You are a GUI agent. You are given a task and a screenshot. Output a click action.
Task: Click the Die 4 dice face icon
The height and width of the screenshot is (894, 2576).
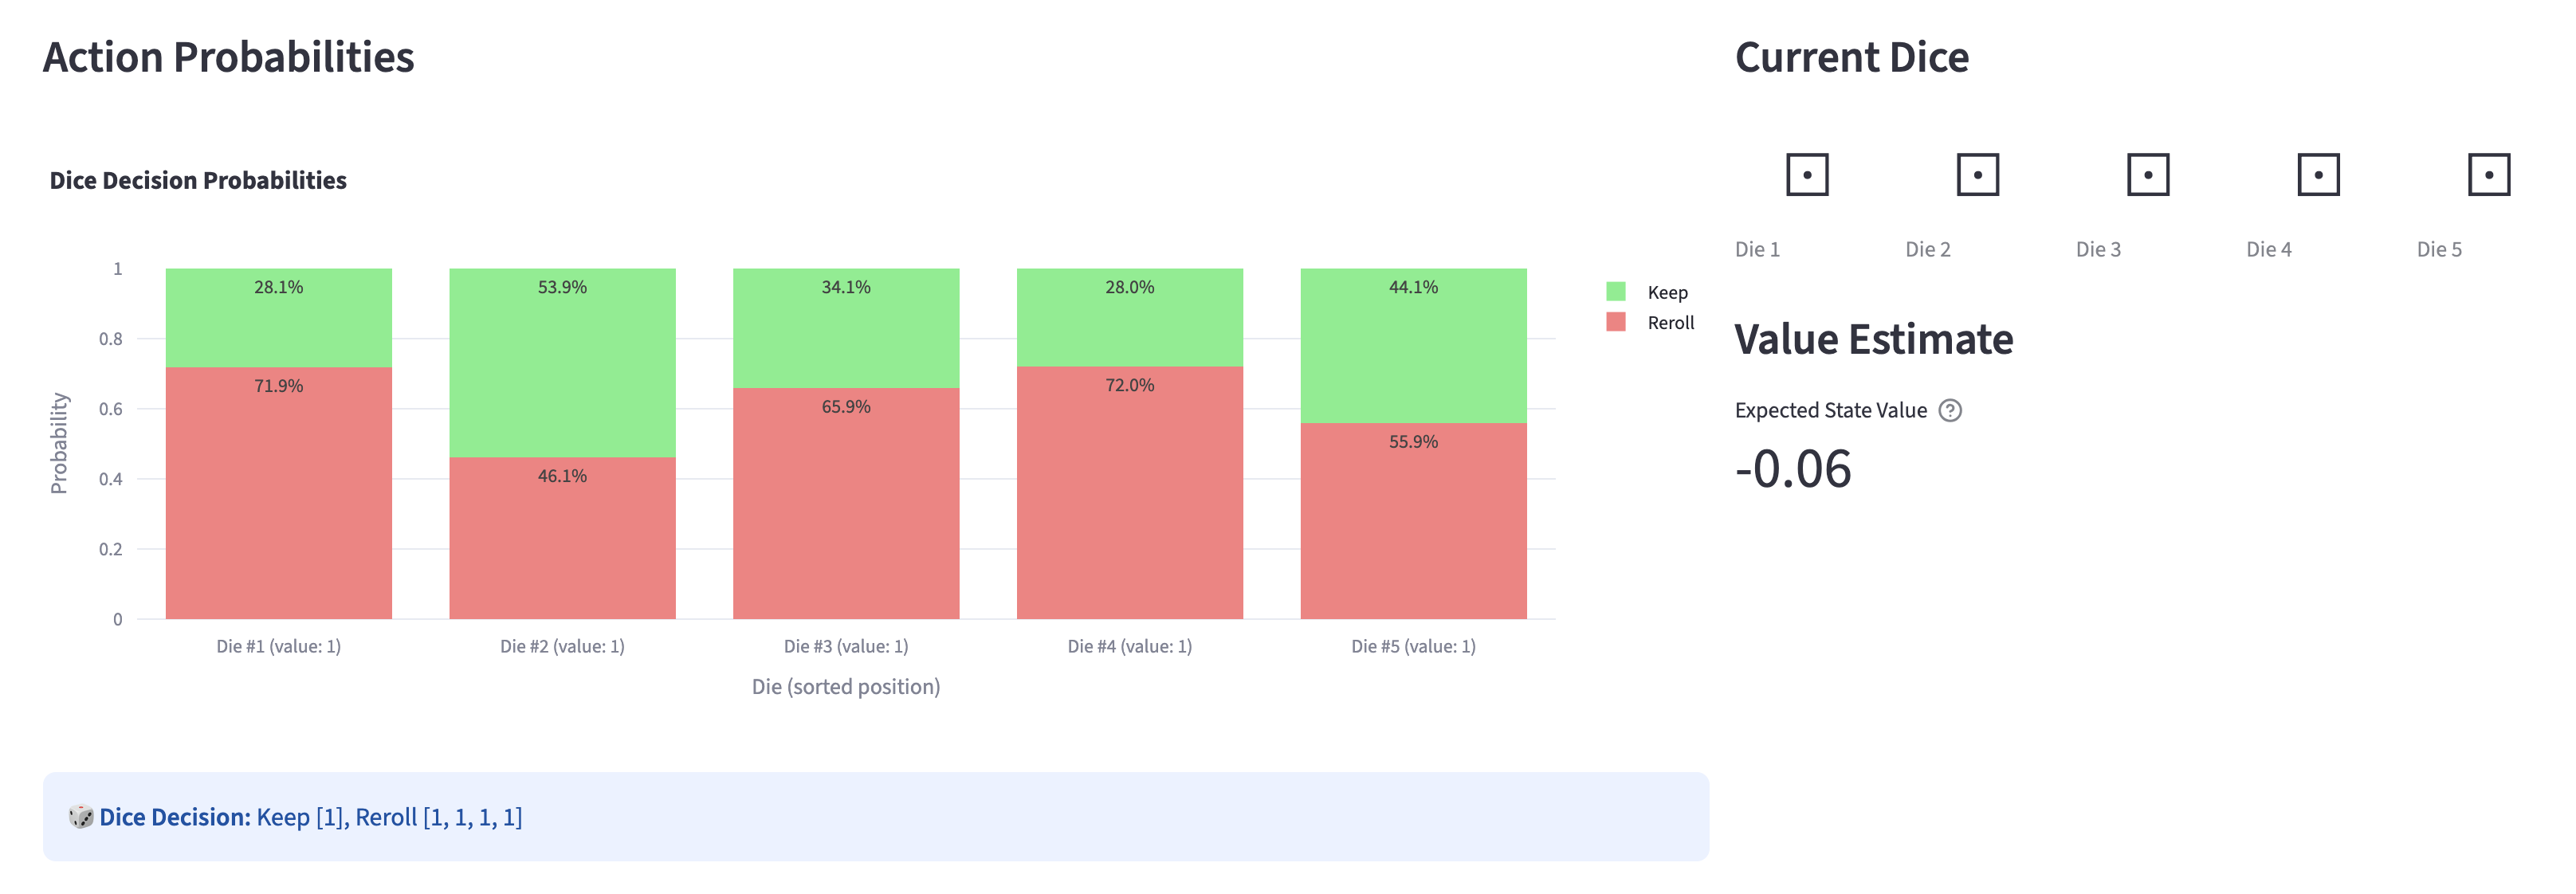[2318, 175]
